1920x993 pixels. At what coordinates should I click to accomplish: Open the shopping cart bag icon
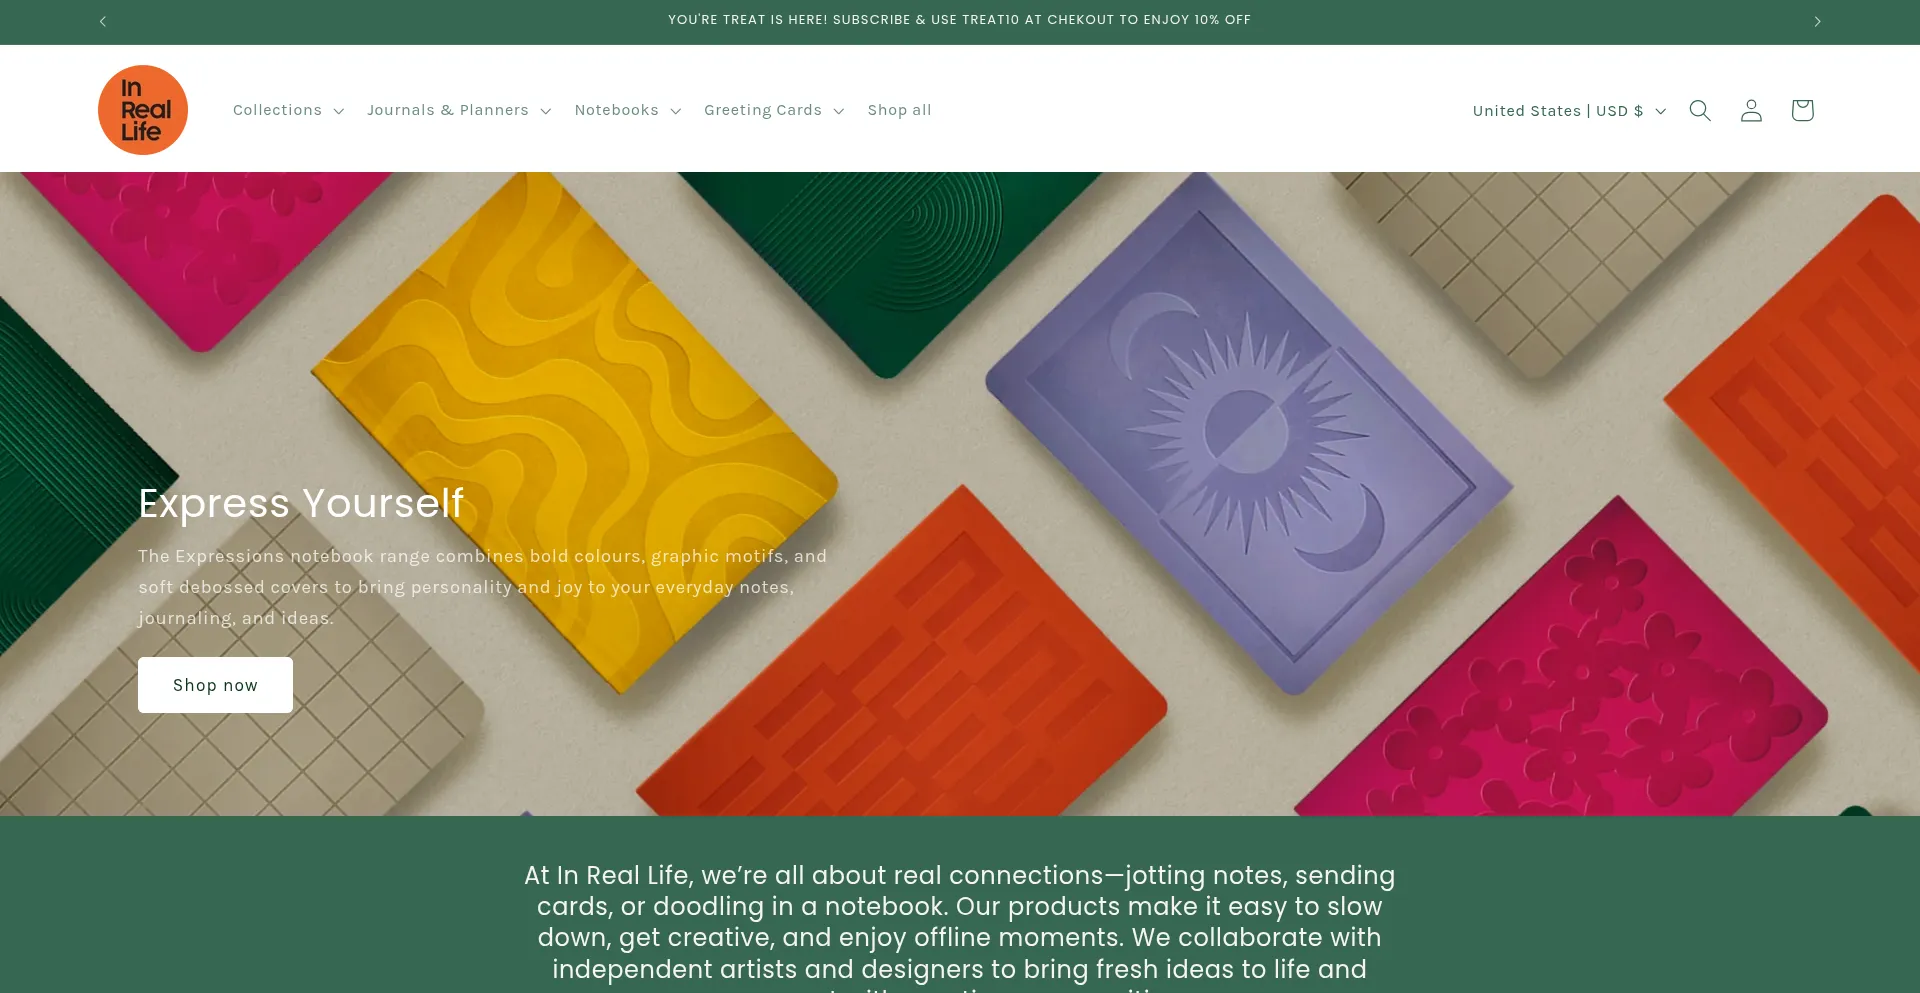(x=1802, y=110)
